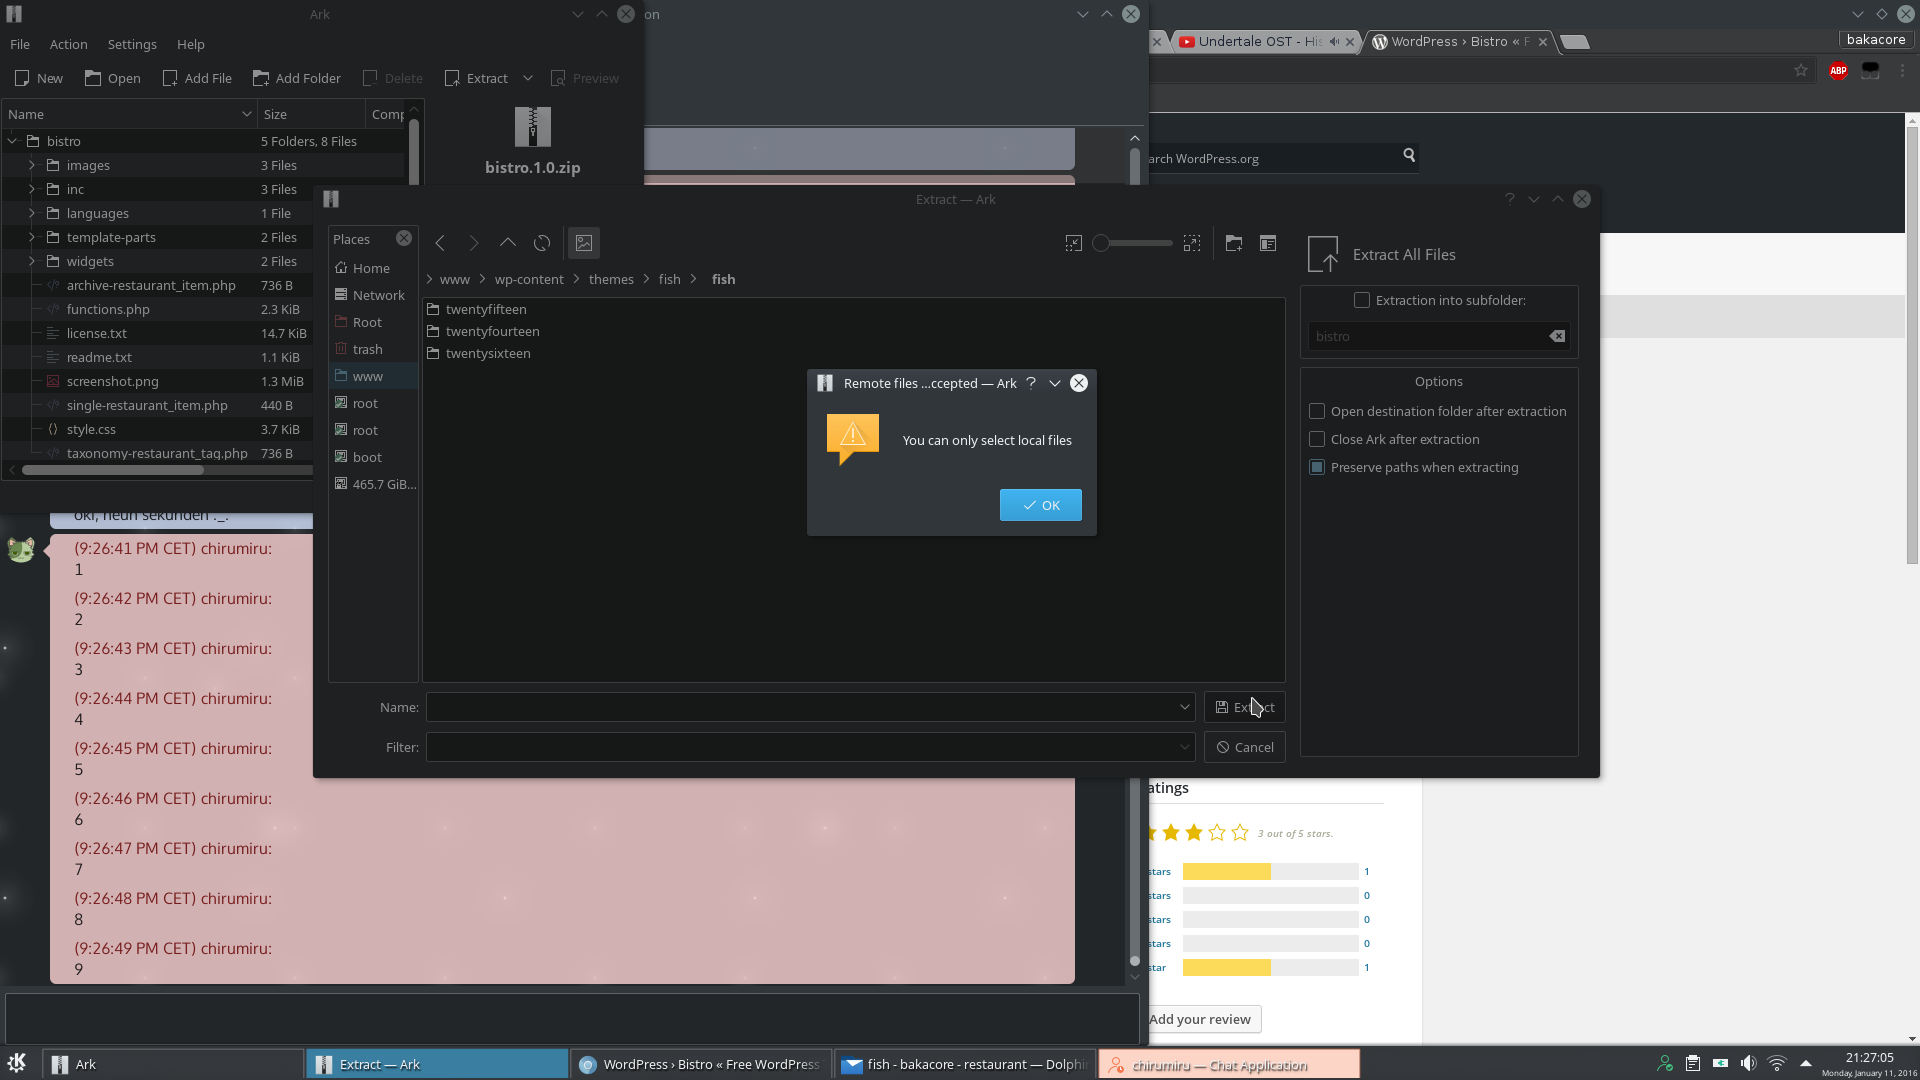The width and height of the screenshot is (1920, 1080).
Task: Click the zoom-in icon by the slider
Action: click(1192, 243)
